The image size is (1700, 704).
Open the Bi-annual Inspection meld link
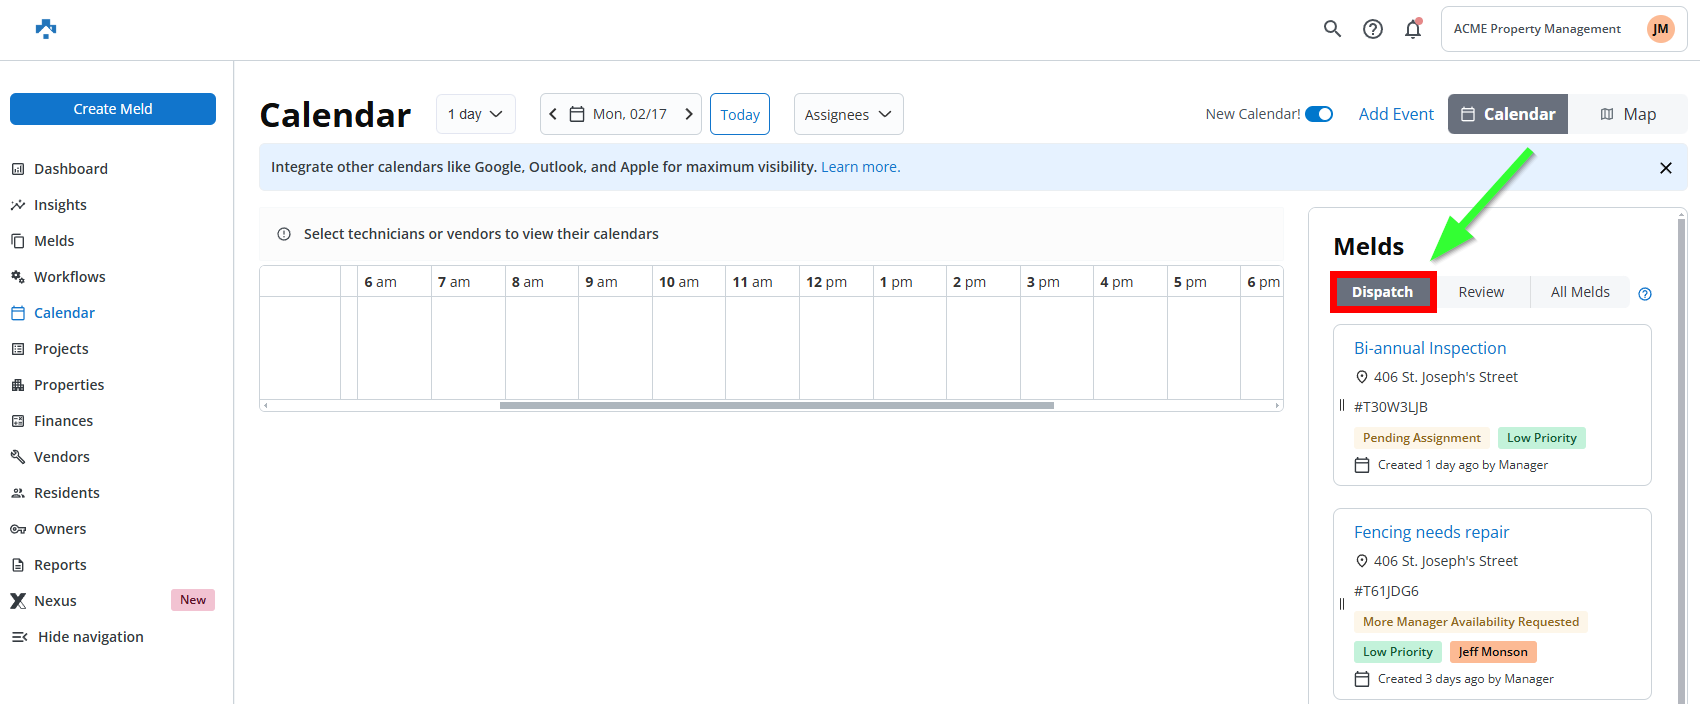(1430, 348)
